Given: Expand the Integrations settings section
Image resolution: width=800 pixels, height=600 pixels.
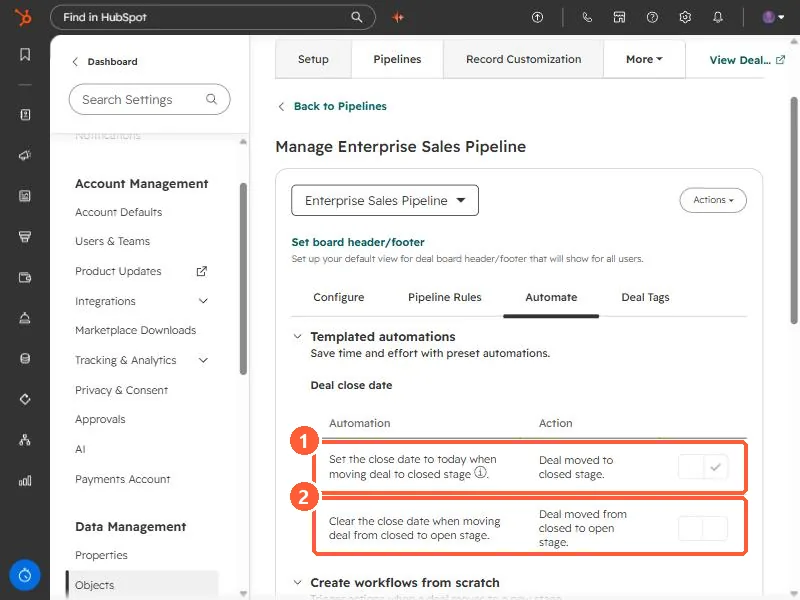Looking at the screenshot, I should coord(203,301).
